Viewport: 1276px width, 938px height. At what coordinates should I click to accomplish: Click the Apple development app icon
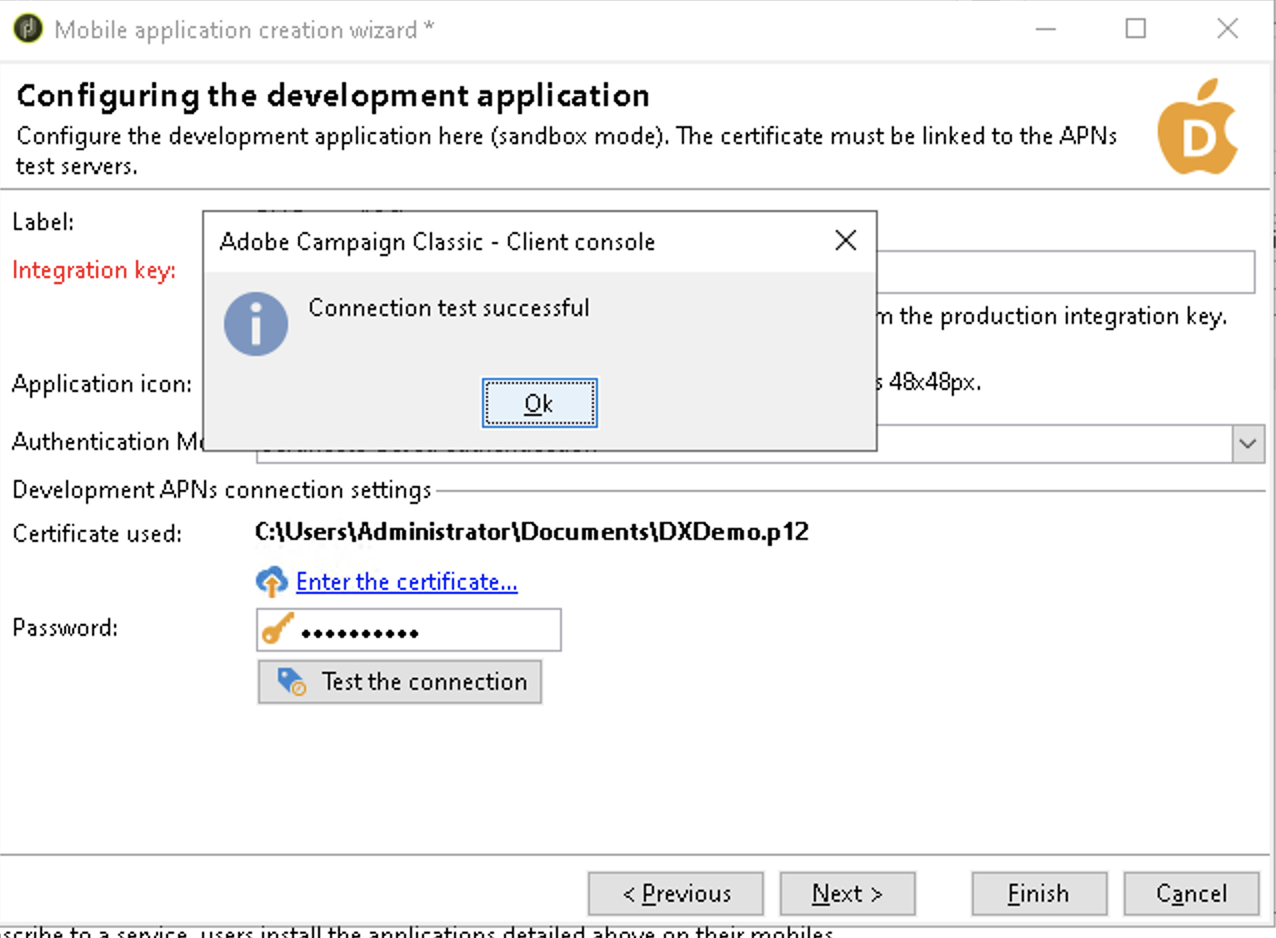pyautogui.click(x=1198, y=128)
